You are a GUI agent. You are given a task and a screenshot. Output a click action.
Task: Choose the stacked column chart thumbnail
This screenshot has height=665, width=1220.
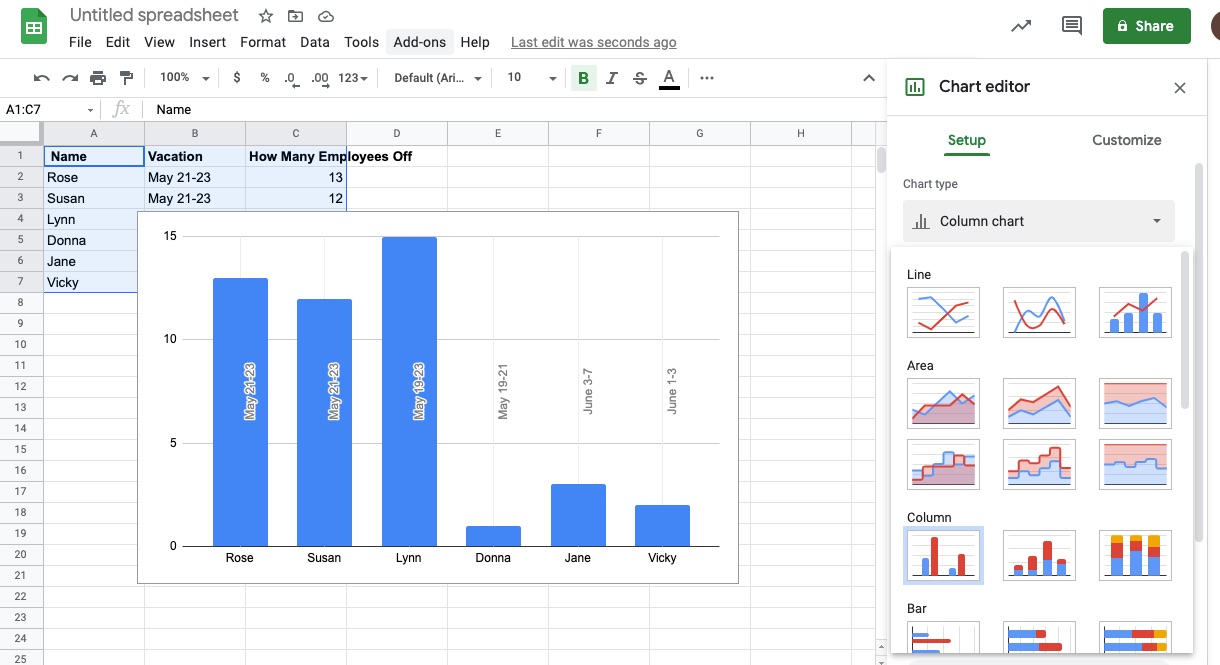(1039, 555)
